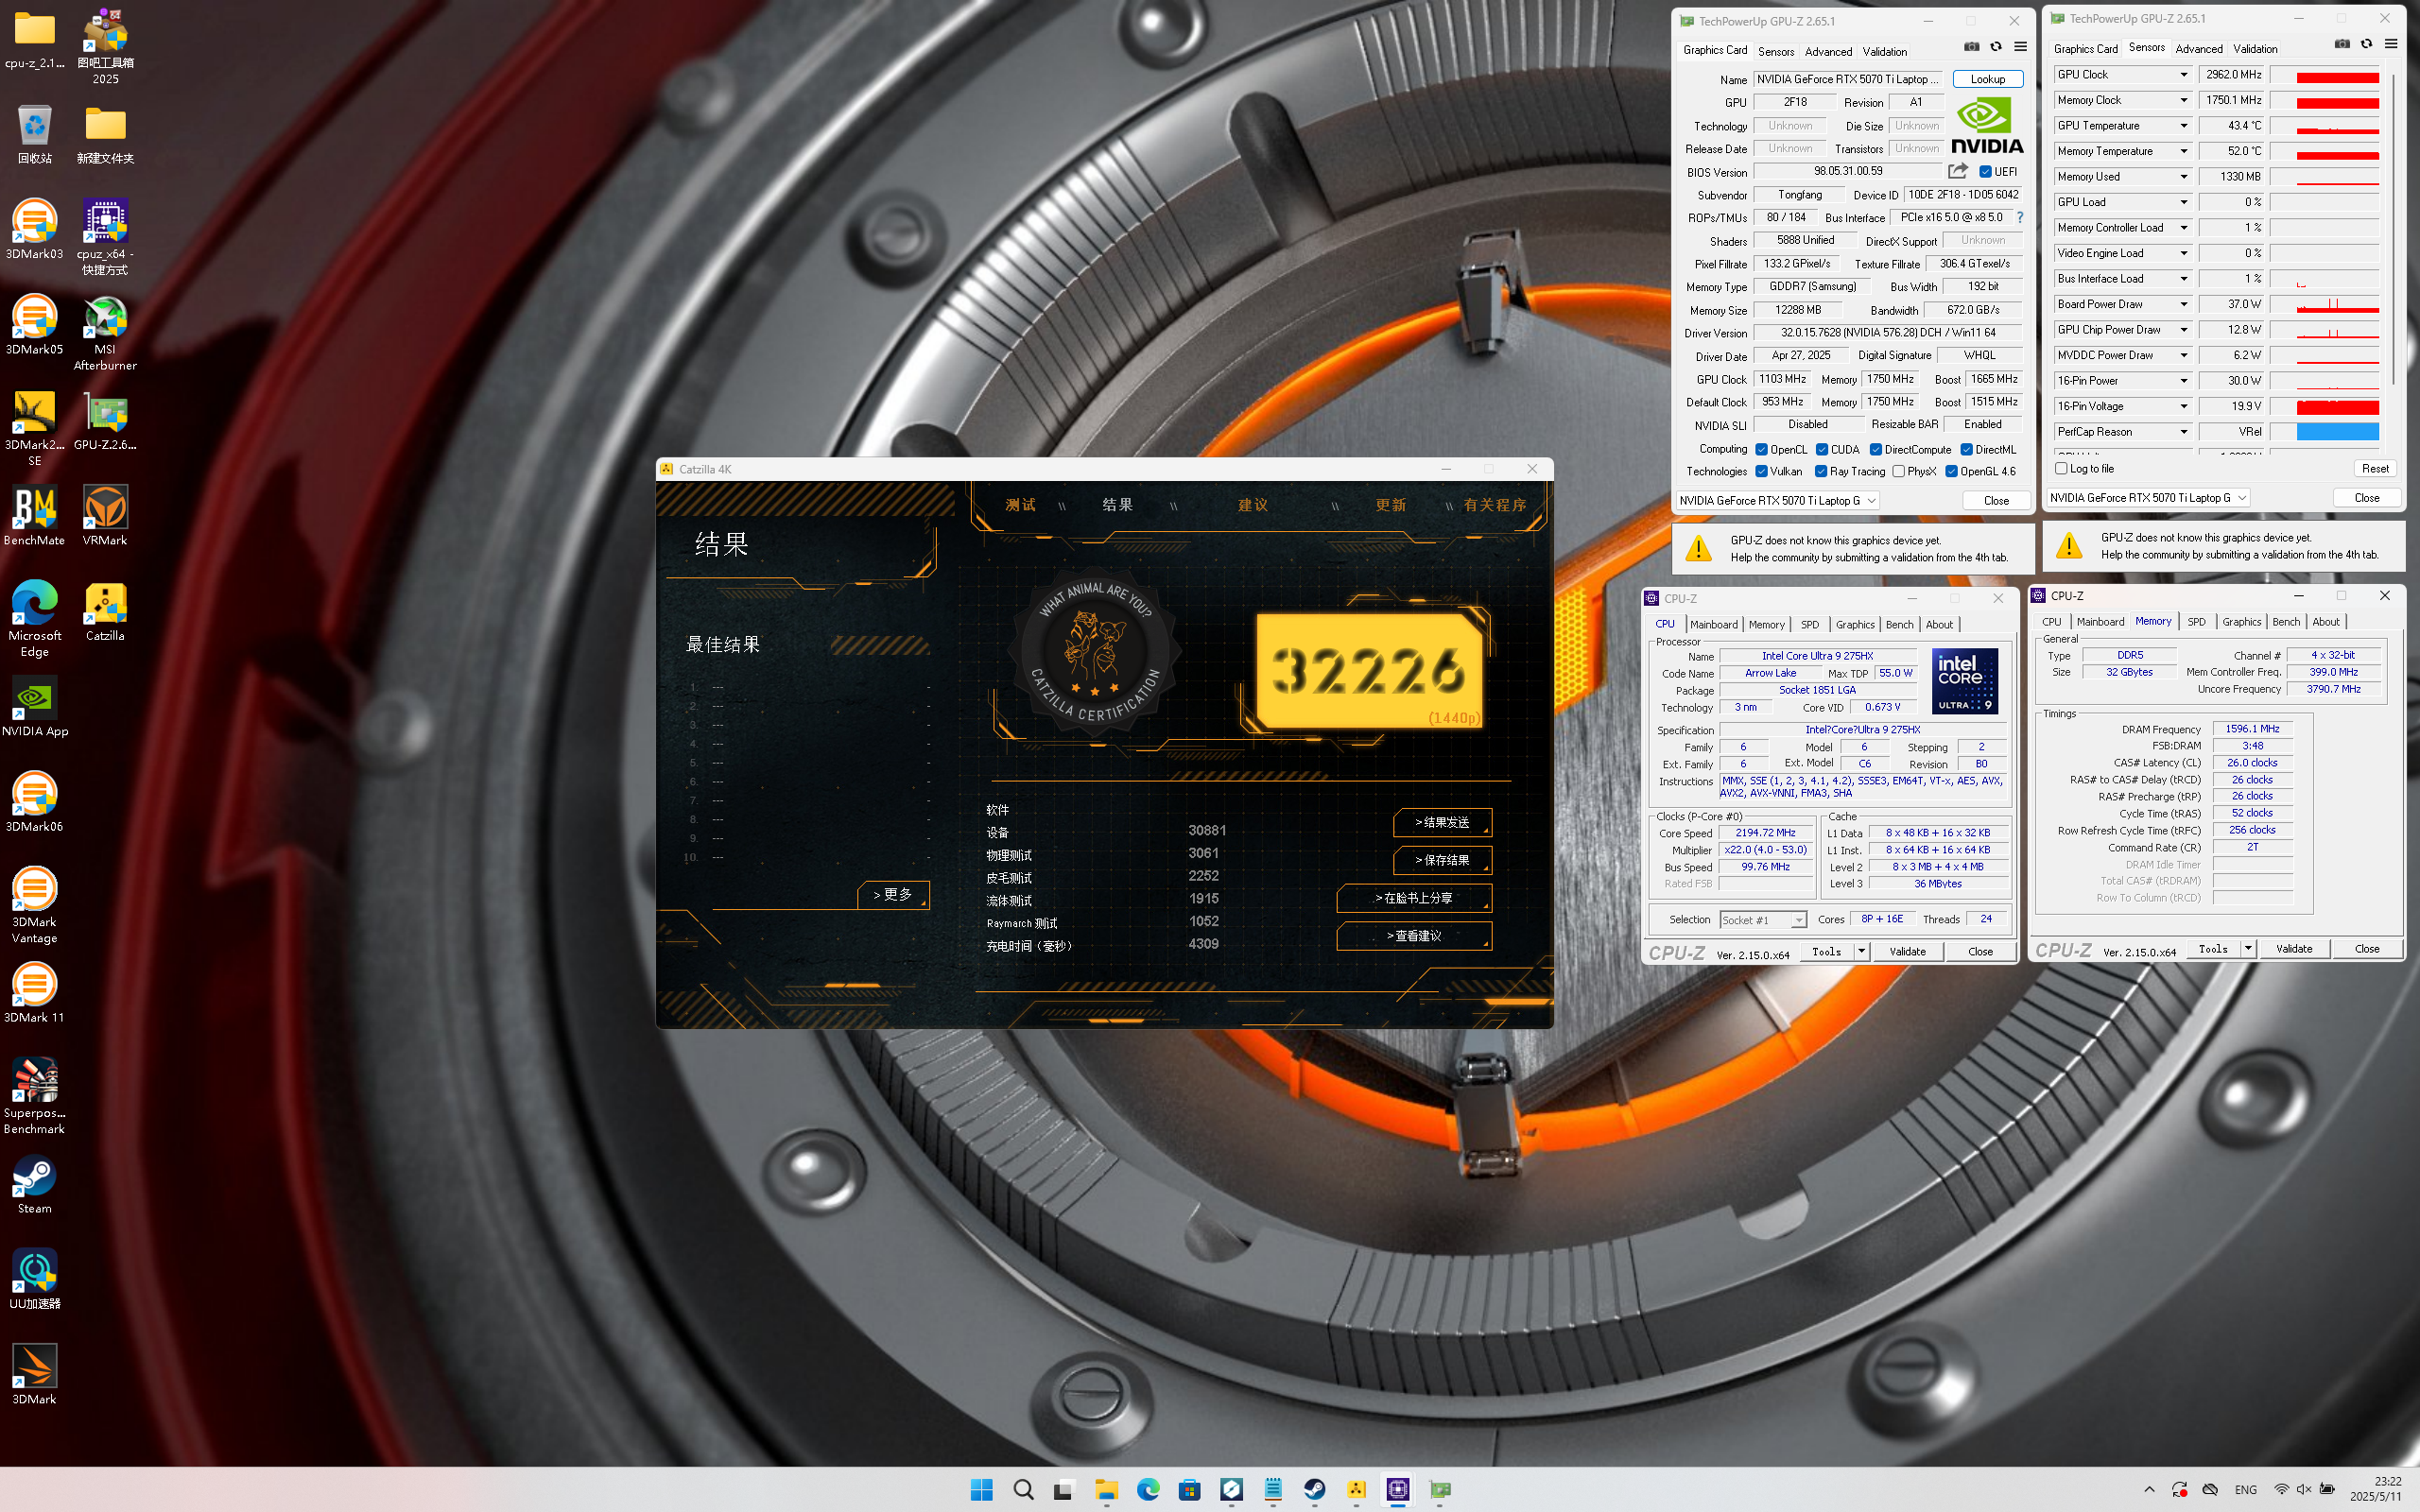Click the Bus Interface question mark in GPU-Z

(x=2019, y=217)
